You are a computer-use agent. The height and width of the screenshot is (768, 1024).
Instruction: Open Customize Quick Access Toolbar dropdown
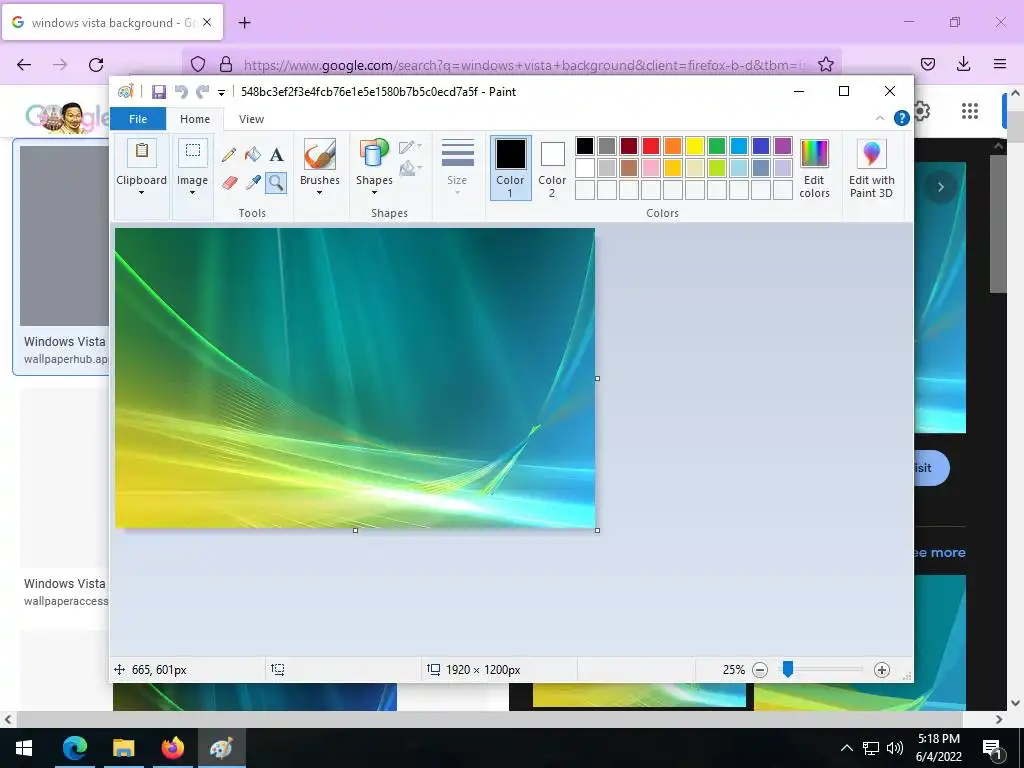click(221, 93)
